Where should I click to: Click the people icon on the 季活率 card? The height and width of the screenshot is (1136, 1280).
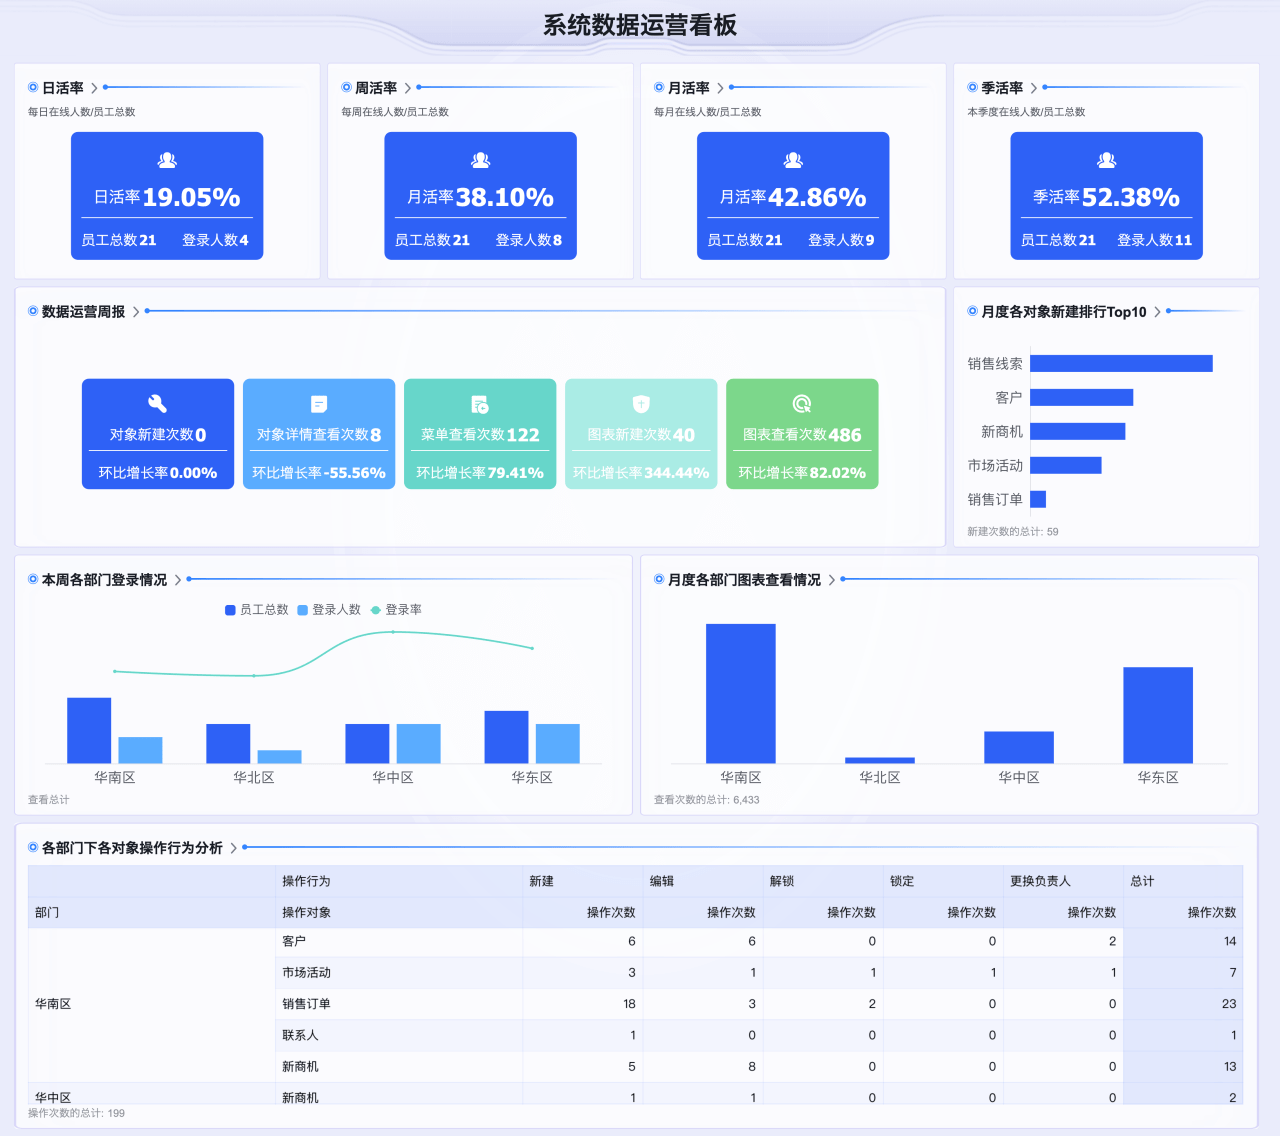point(1105,158)
